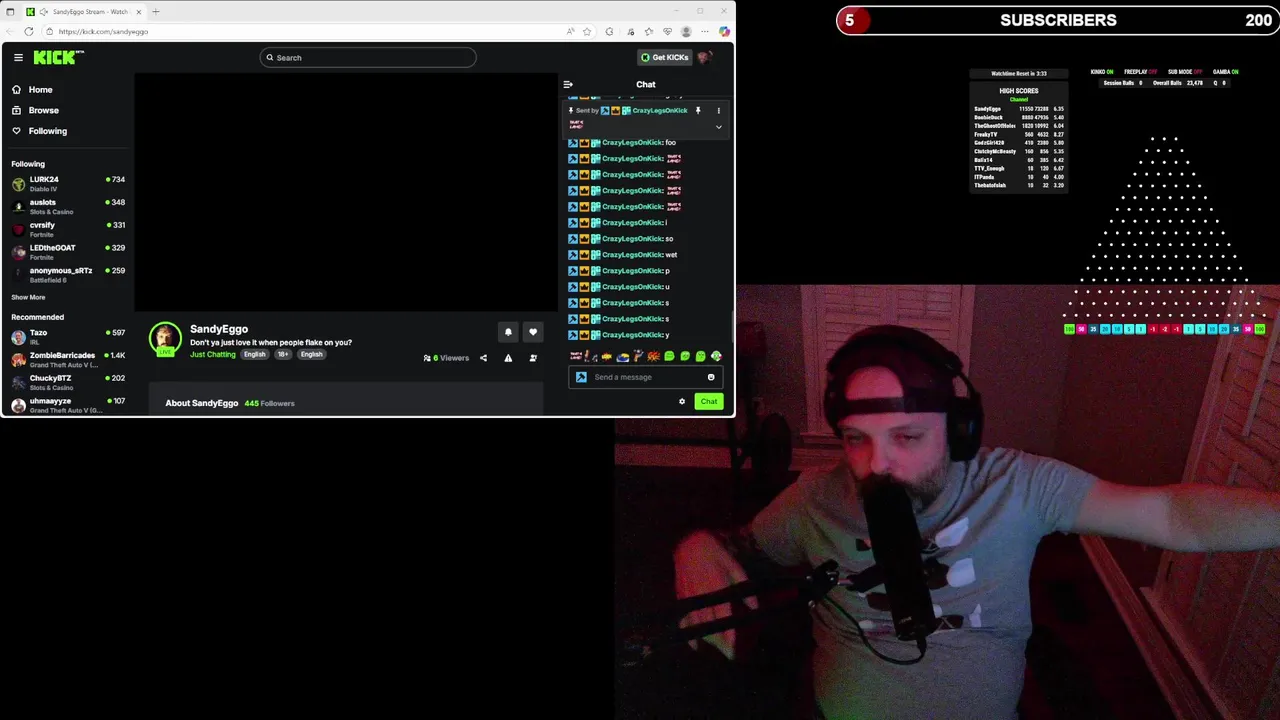Click the SUBSCRIBERS goal bar
Image resolution: width=1280 pixels, height=720 pixels.
pos(1057,20)
